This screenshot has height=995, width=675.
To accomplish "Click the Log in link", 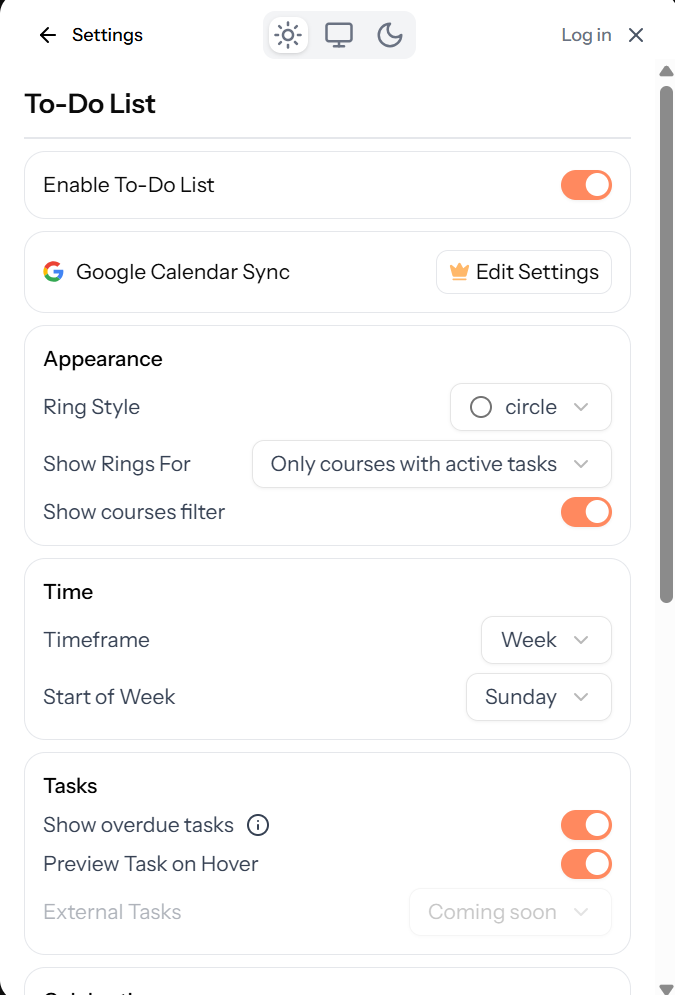I will coord(586,35).
